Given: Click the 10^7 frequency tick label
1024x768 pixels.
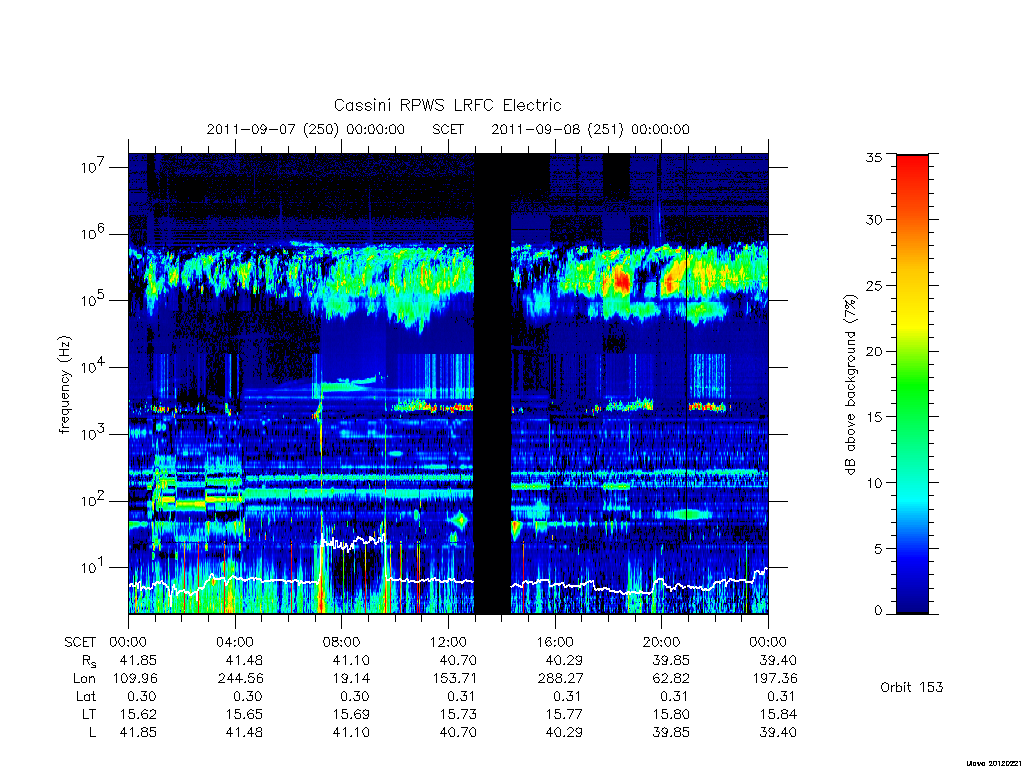Looking at the screenshot, I should coord(93,167).
